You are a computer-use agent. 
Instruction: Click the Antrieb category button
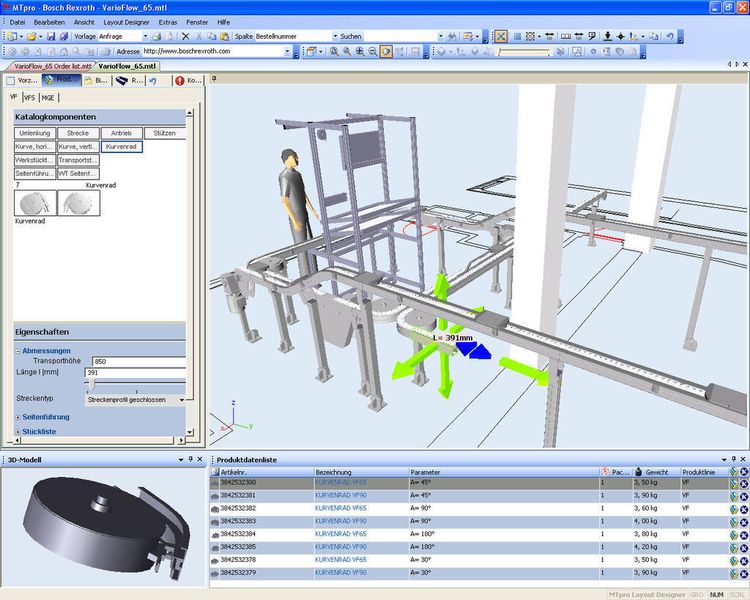121,133
